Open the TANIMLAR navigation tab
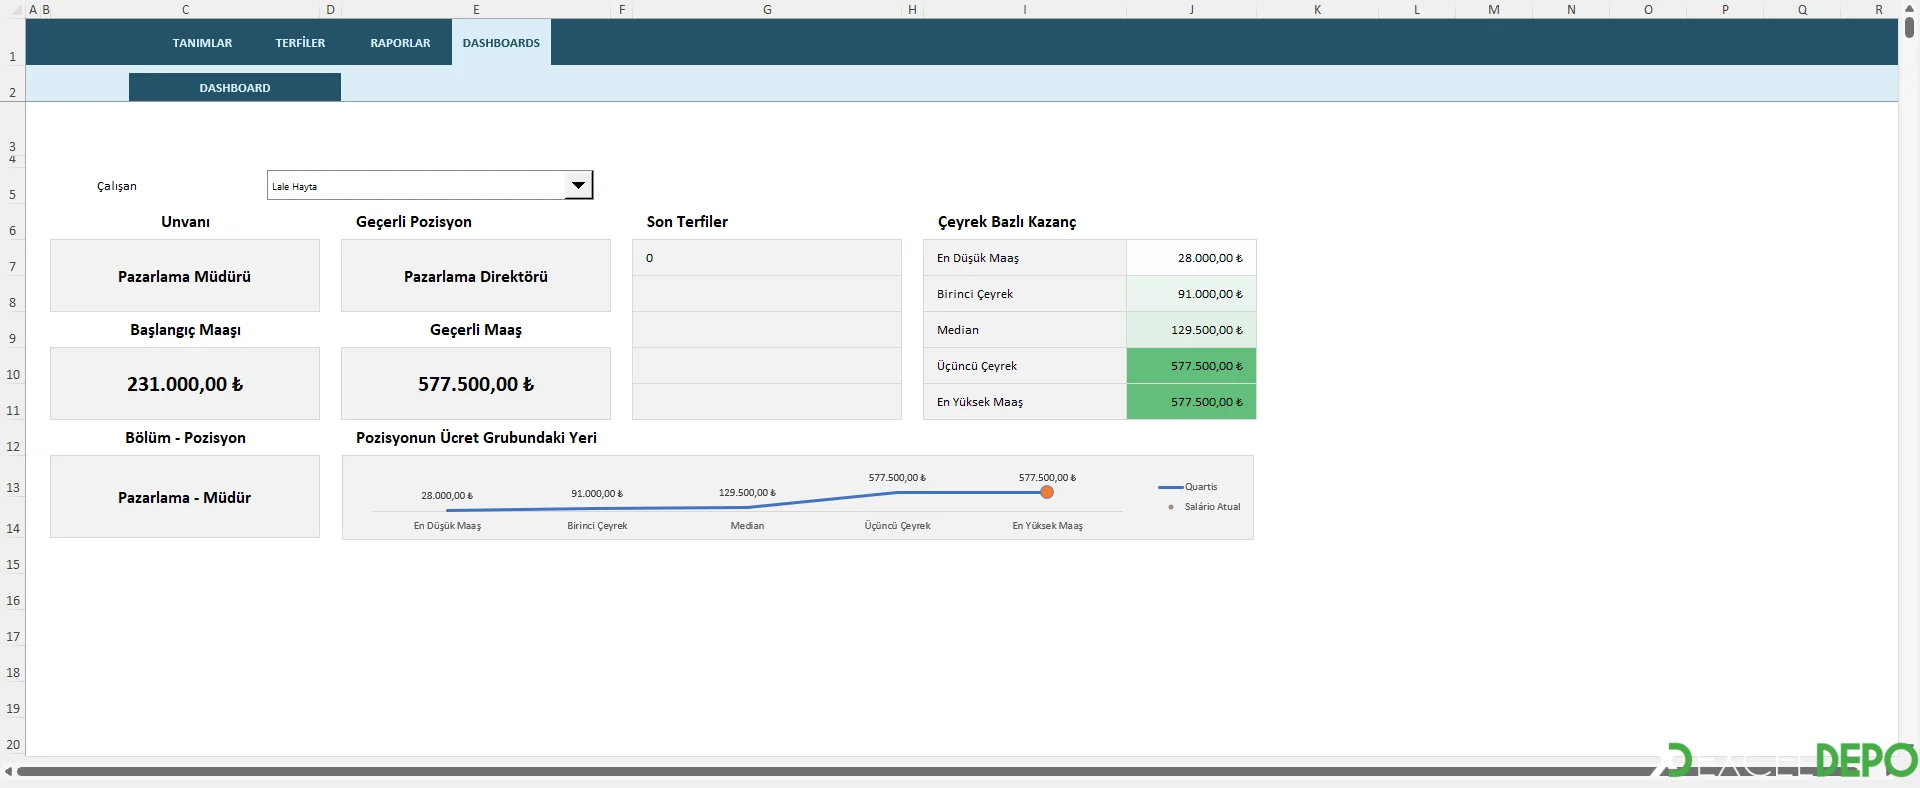The width and height of the screenshot is (1920, 788). tap(202, 43)
